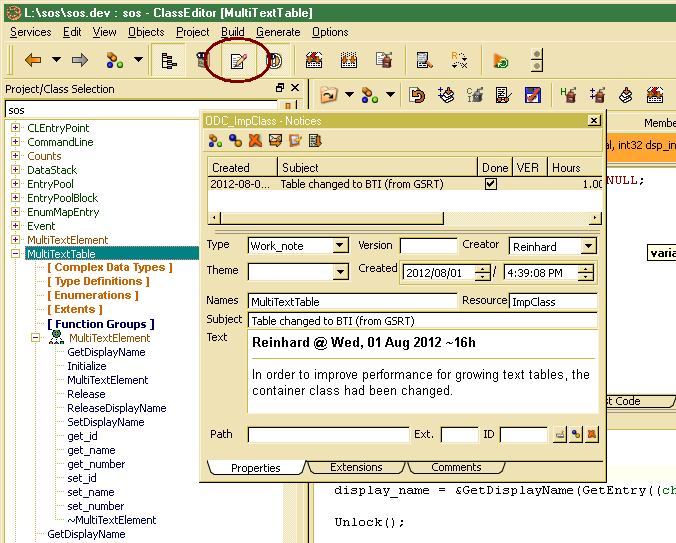The image size is (676, 543).
Task: Open the empty Theme dropdown
Action: pos(340,272)
